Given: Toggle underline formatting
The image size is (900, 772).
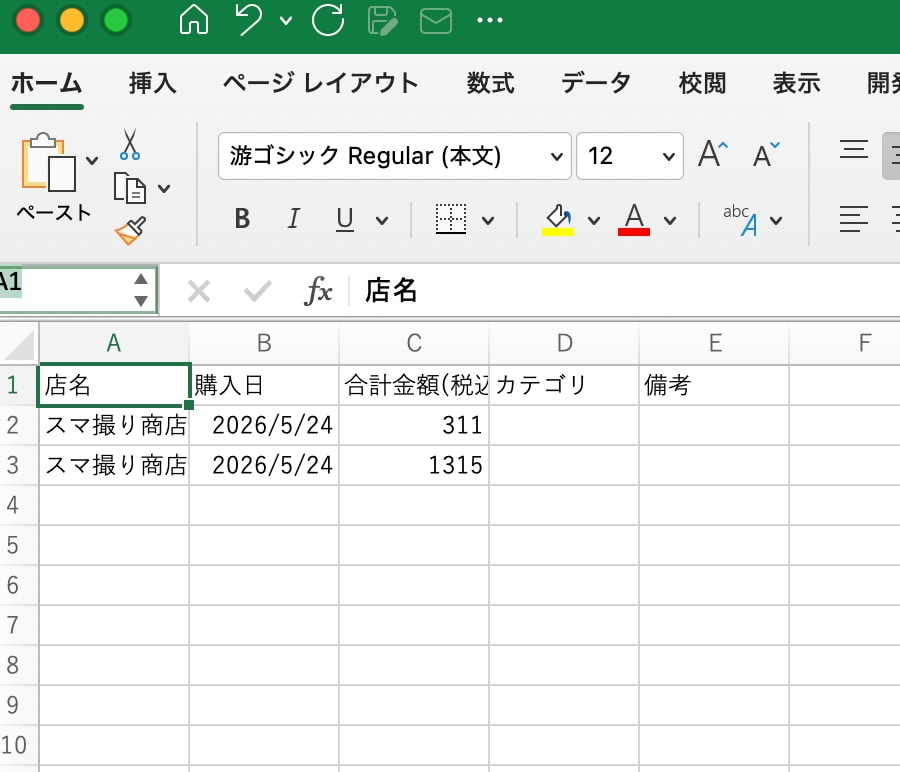Looking at the screenshot, I should [344, 219].
